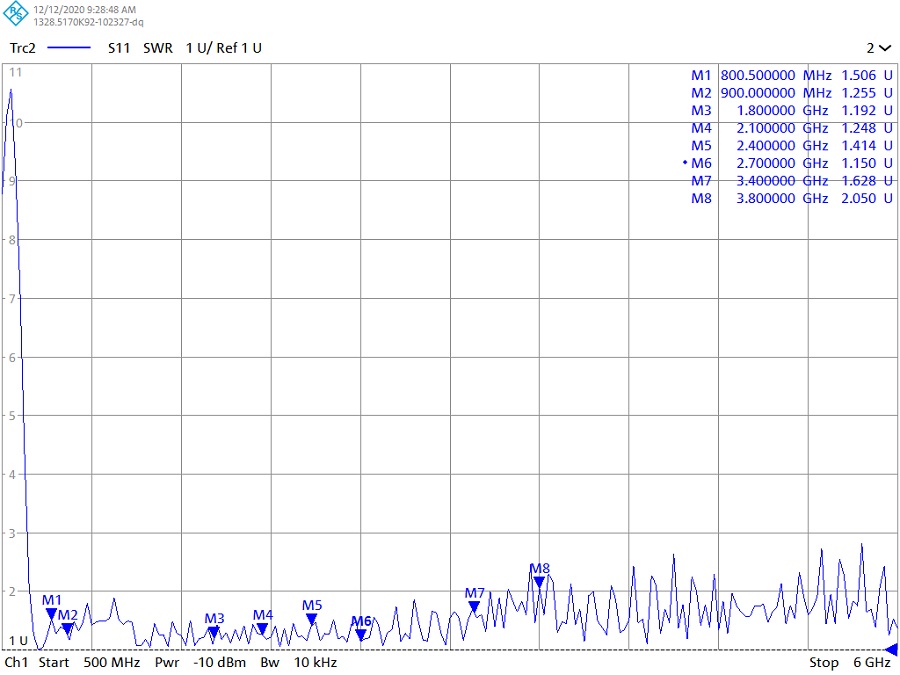Click the blue reference triangle at right edge
900x675 pixels.
(x=891, y=650)
